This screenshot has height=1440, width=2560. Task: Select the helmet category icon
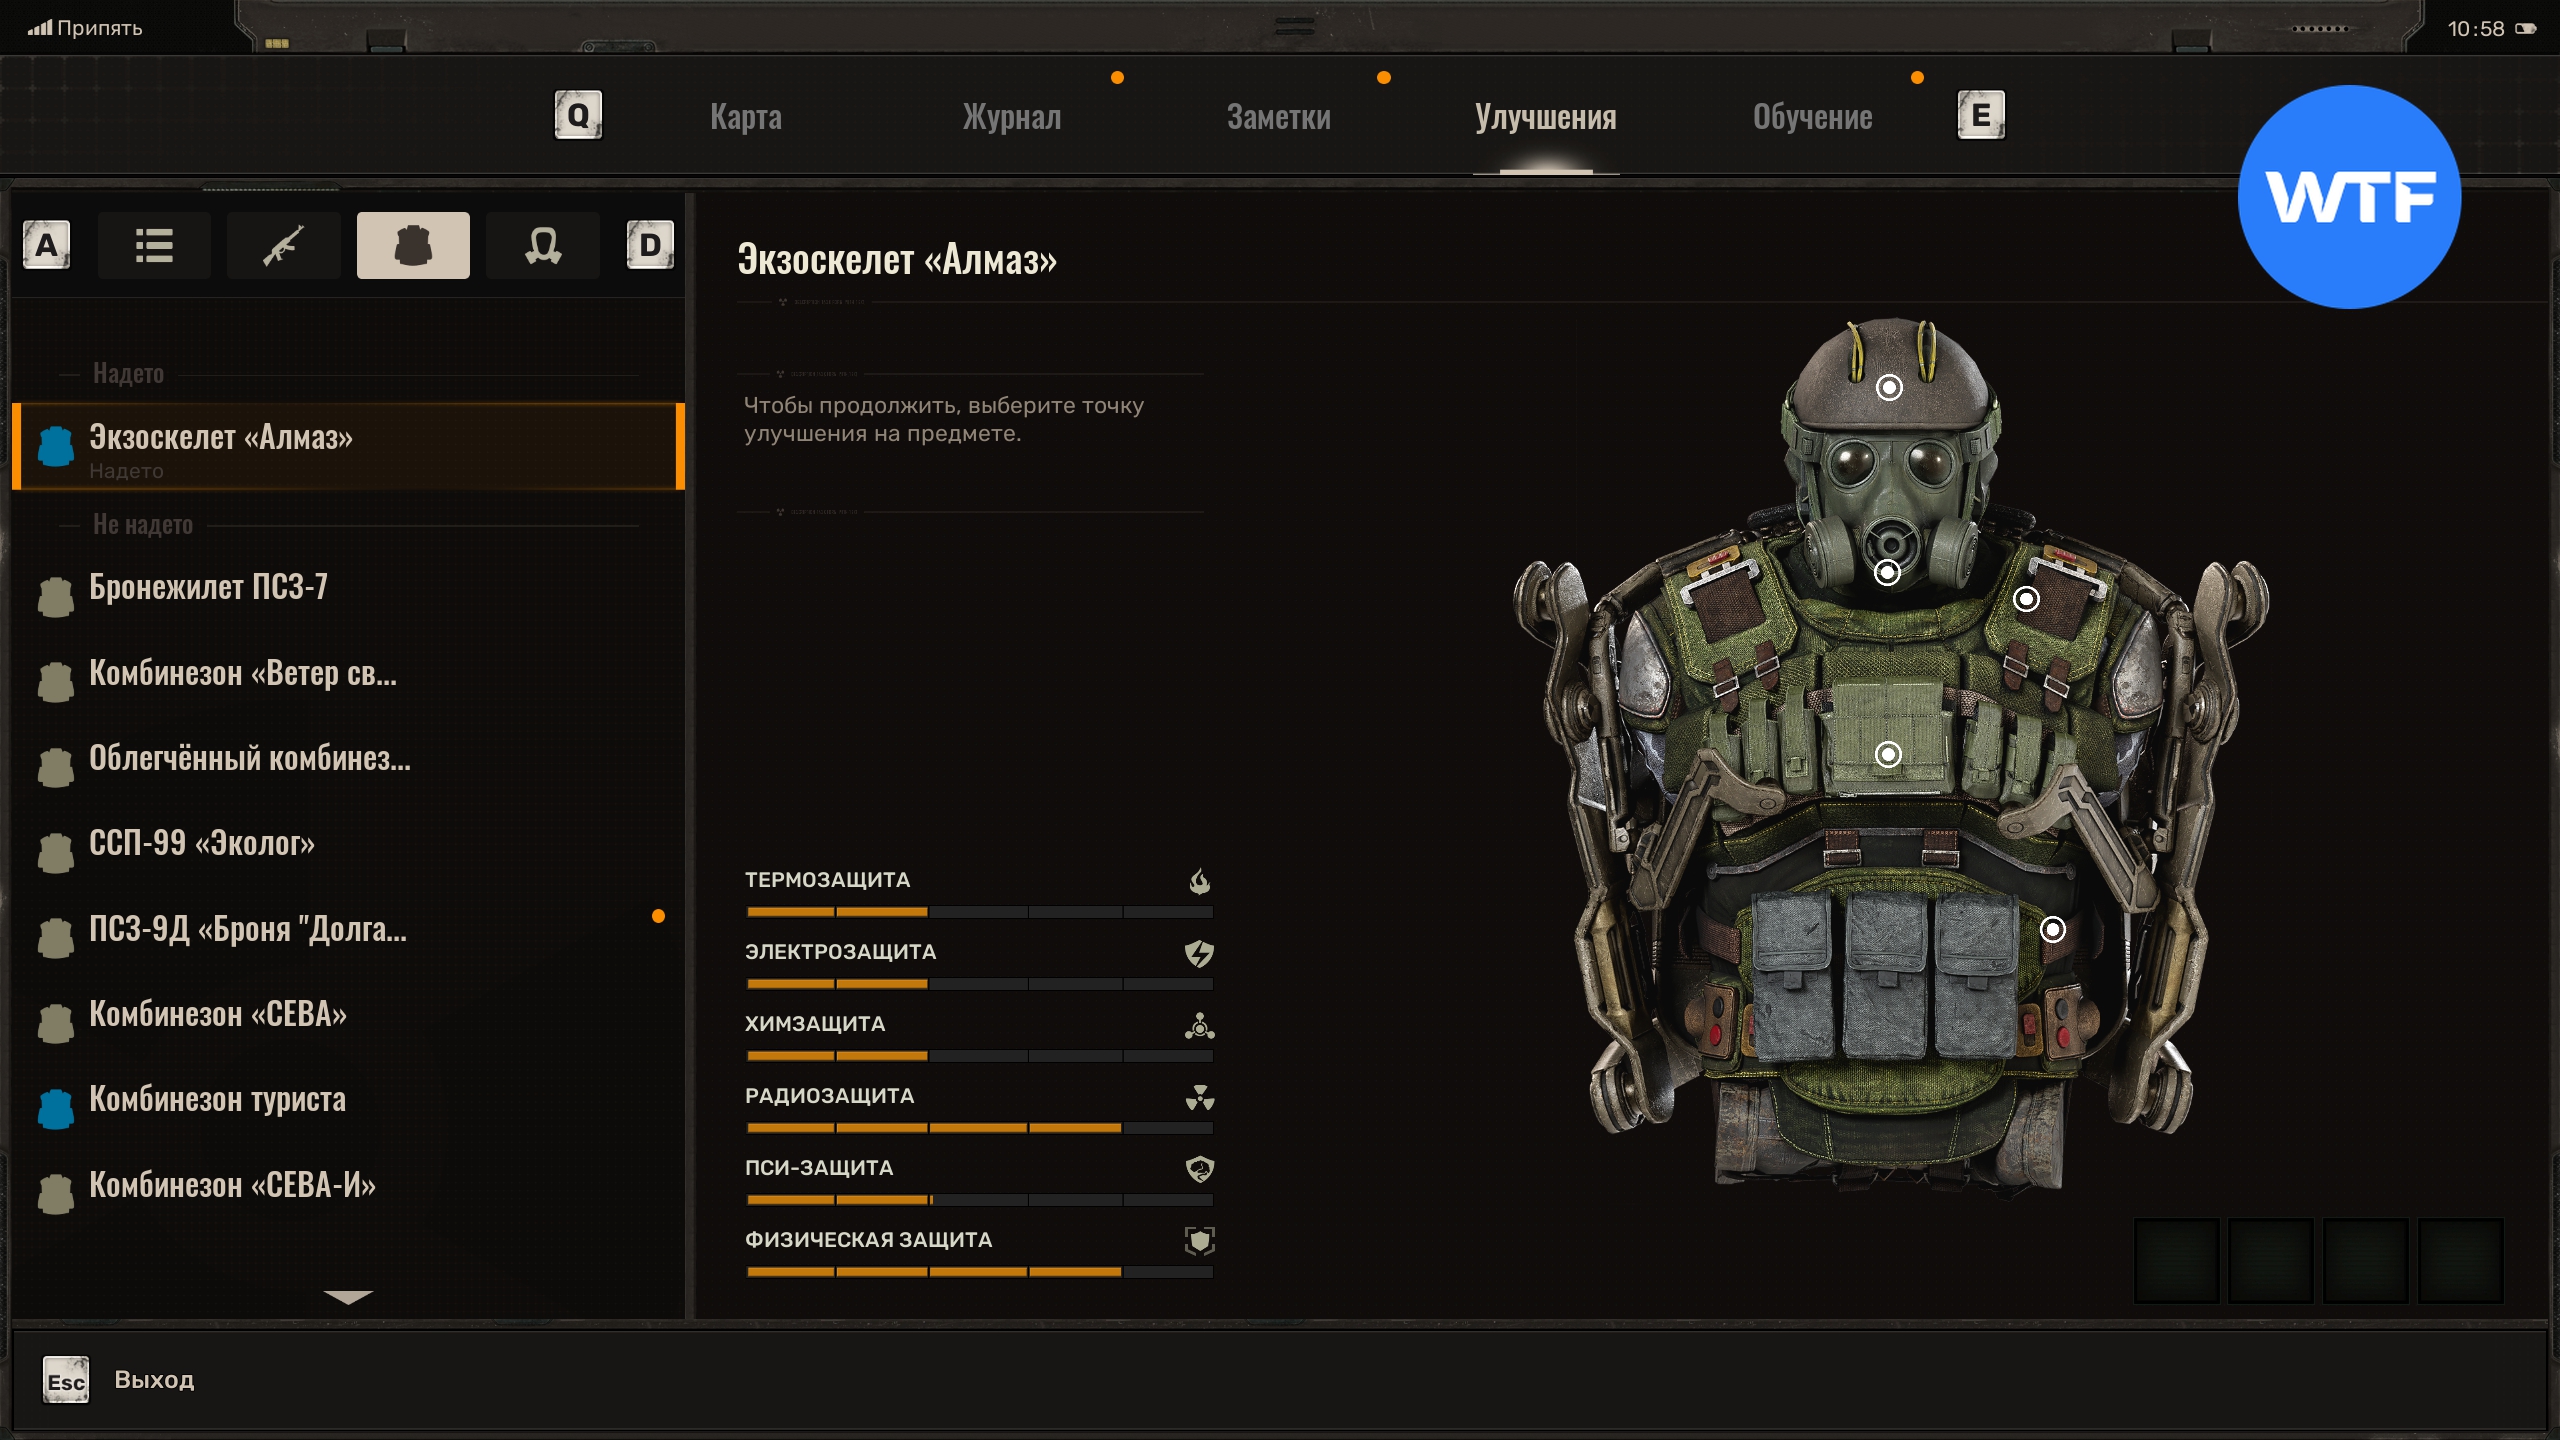click(542, 245)
